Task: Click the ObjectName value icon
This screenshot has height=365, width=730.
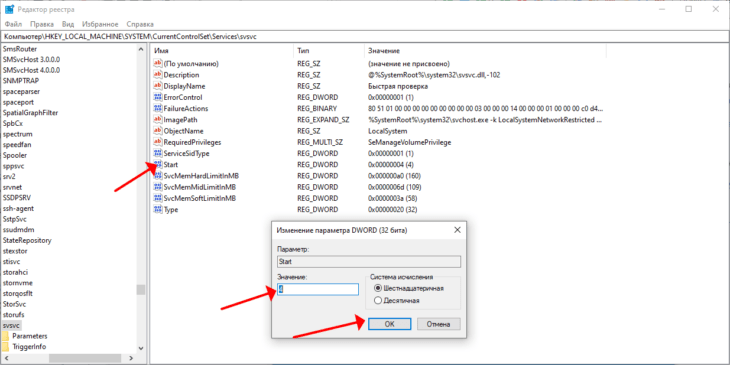Action: [x=157, y=131]
